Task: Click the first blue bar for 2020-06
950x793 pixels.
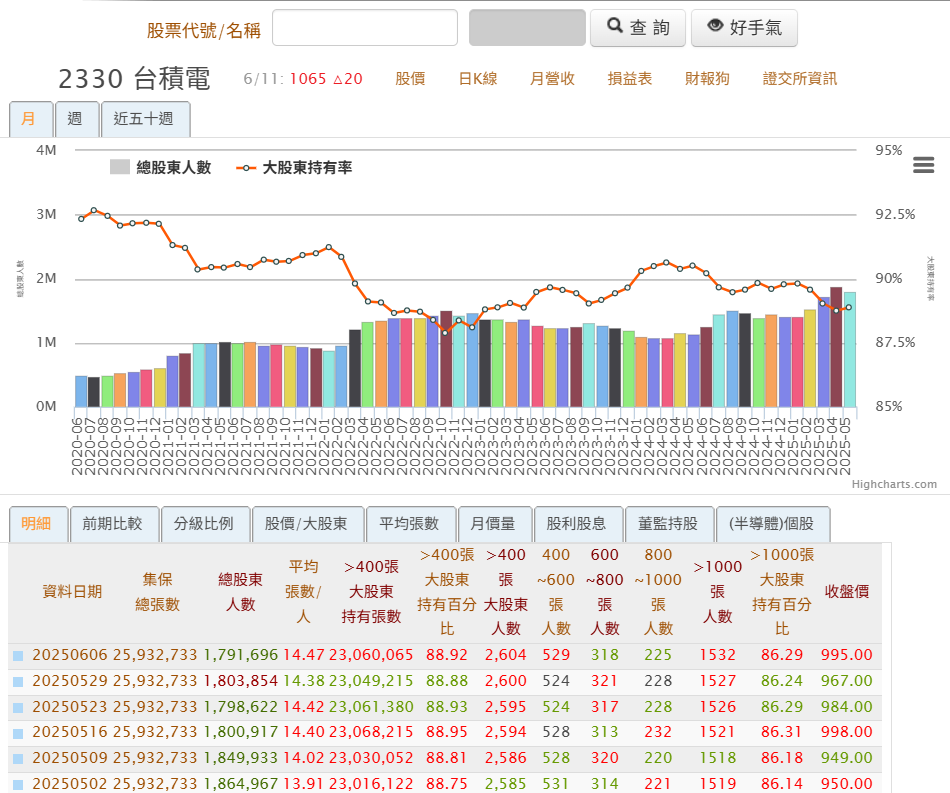Action: (81, 391)
